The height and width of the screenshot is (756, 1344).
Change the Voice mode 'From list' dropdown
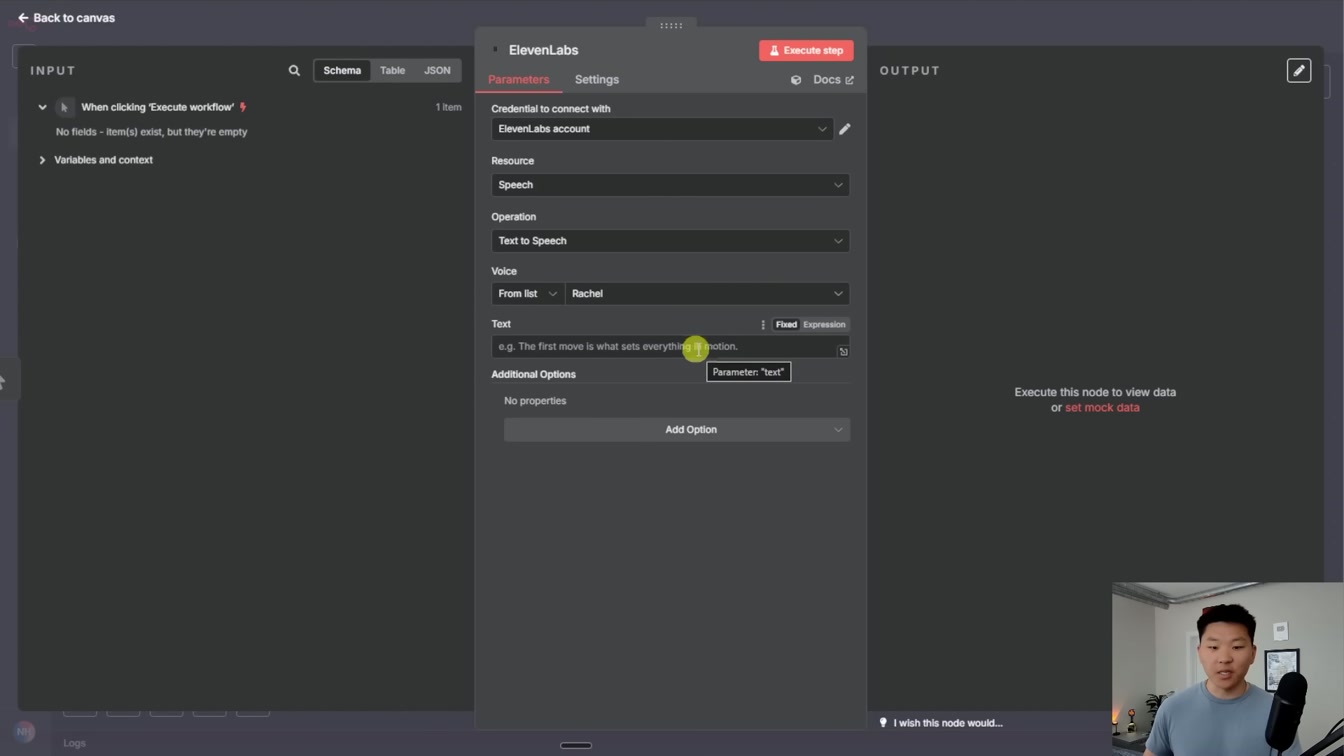pos(528,294)
